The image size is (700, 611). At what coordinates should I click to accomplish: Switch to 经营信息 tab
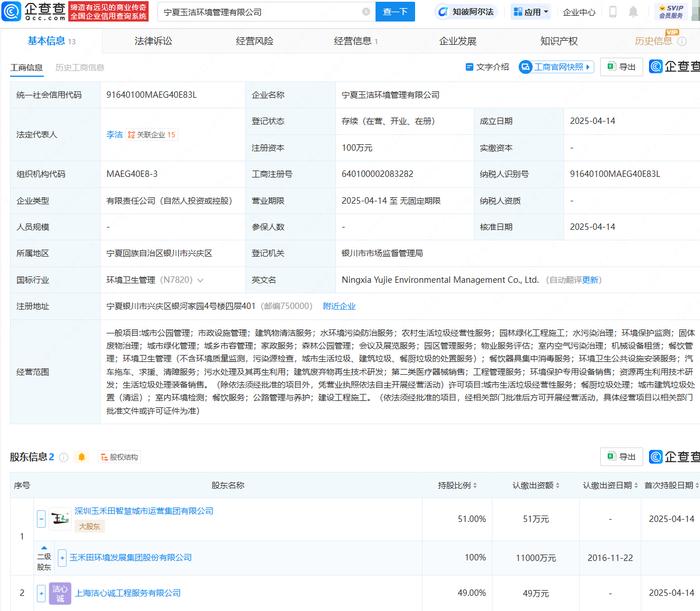[356, 41]
